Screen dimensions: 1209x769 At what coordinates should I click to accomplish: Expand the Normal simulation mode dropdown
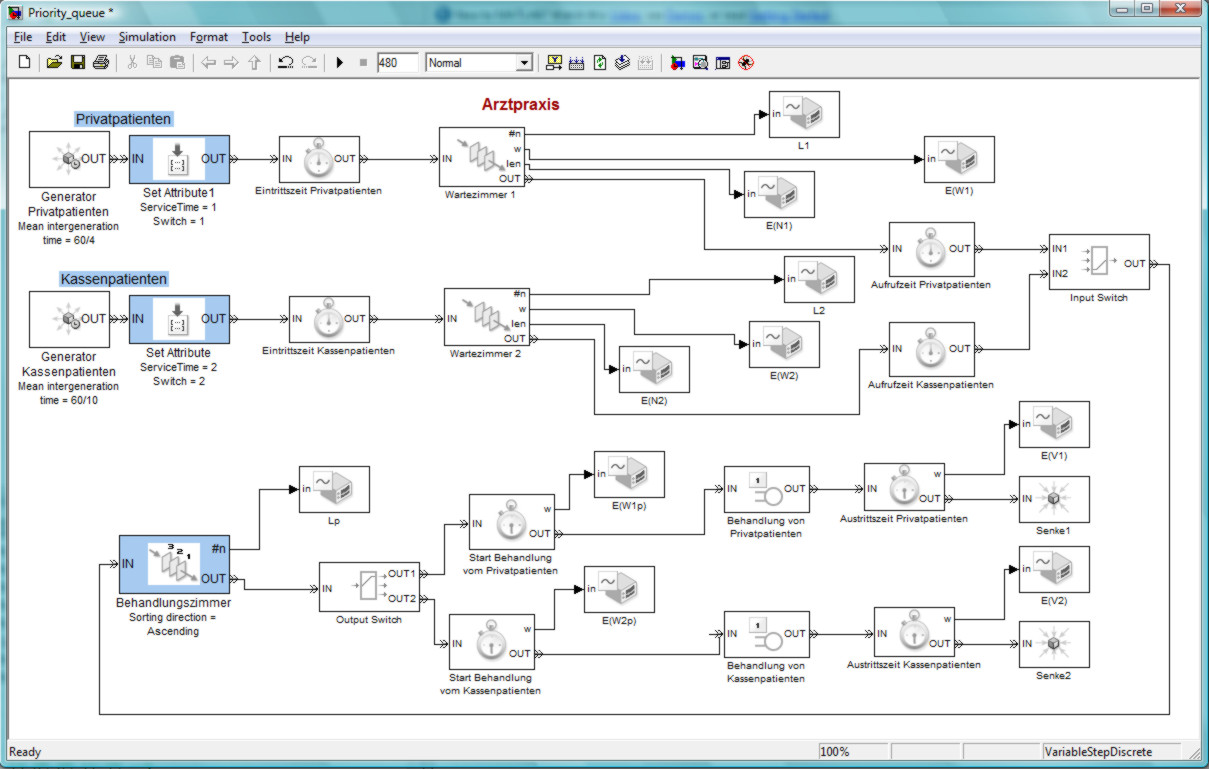[x=523, y=63]
